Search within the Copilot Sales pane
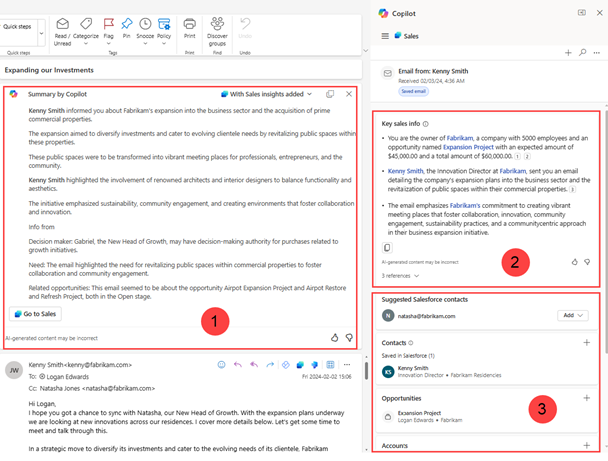This screenshot has width=608, height=461. pyautogui.click(x=582, y=52)
